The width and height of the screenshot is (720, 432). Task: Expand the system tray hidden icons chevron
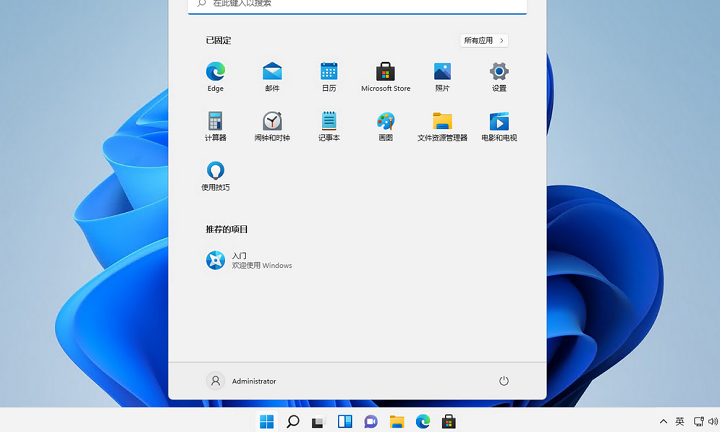(662, 422)
